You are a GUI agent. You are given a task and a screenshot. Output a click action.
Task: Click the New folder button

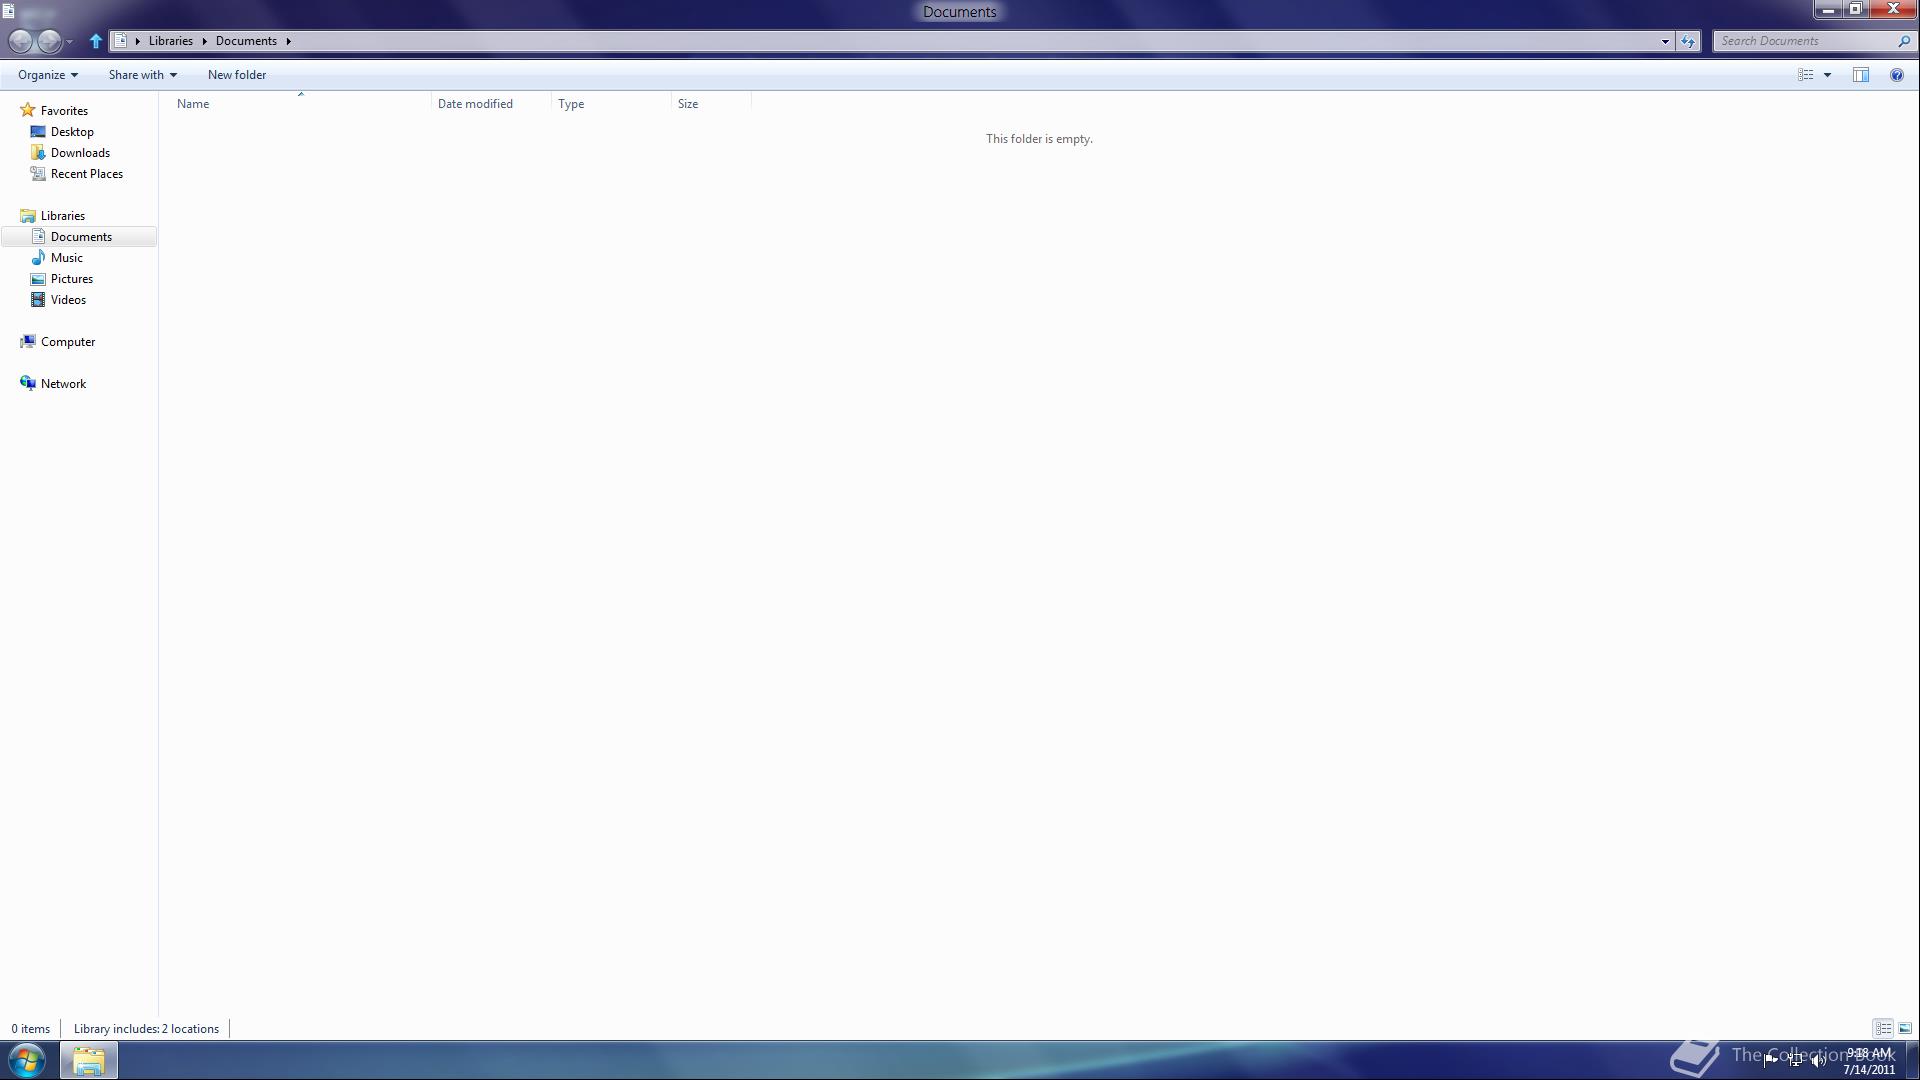(x=237, y=75)
